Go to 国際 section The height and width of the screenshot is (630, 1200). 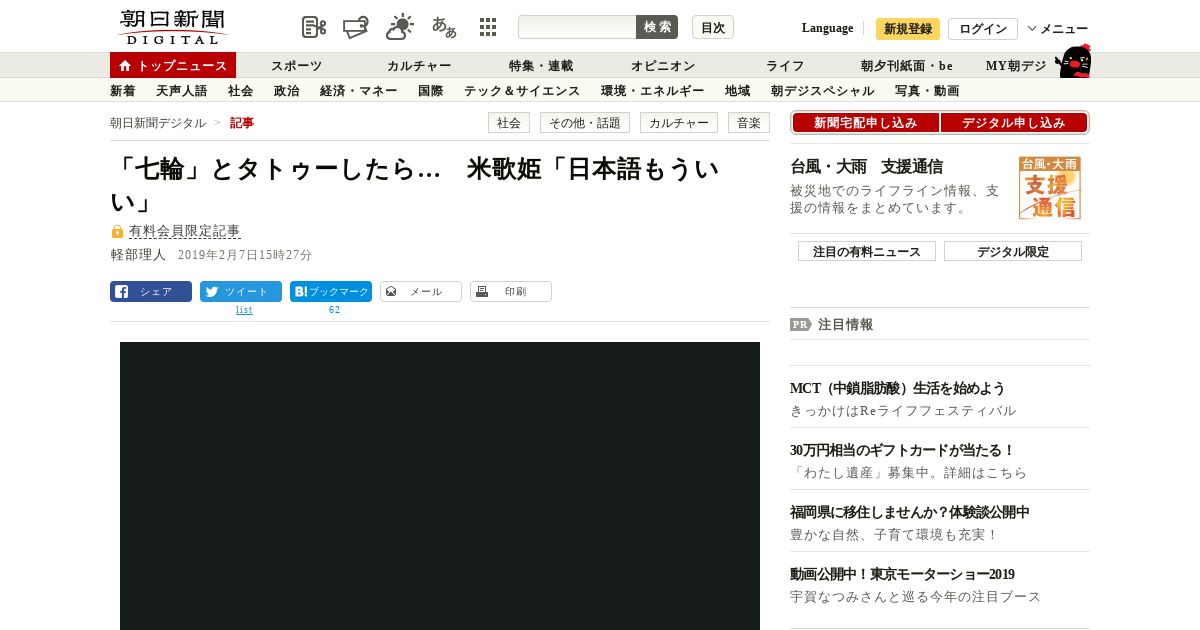click(431, 91)
